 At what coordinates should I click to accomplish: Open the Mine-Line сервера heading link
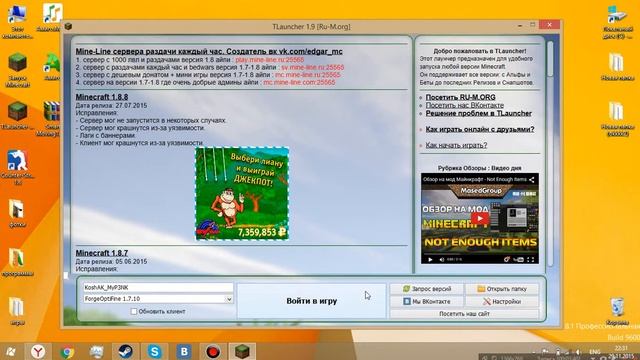pos(209,51)
